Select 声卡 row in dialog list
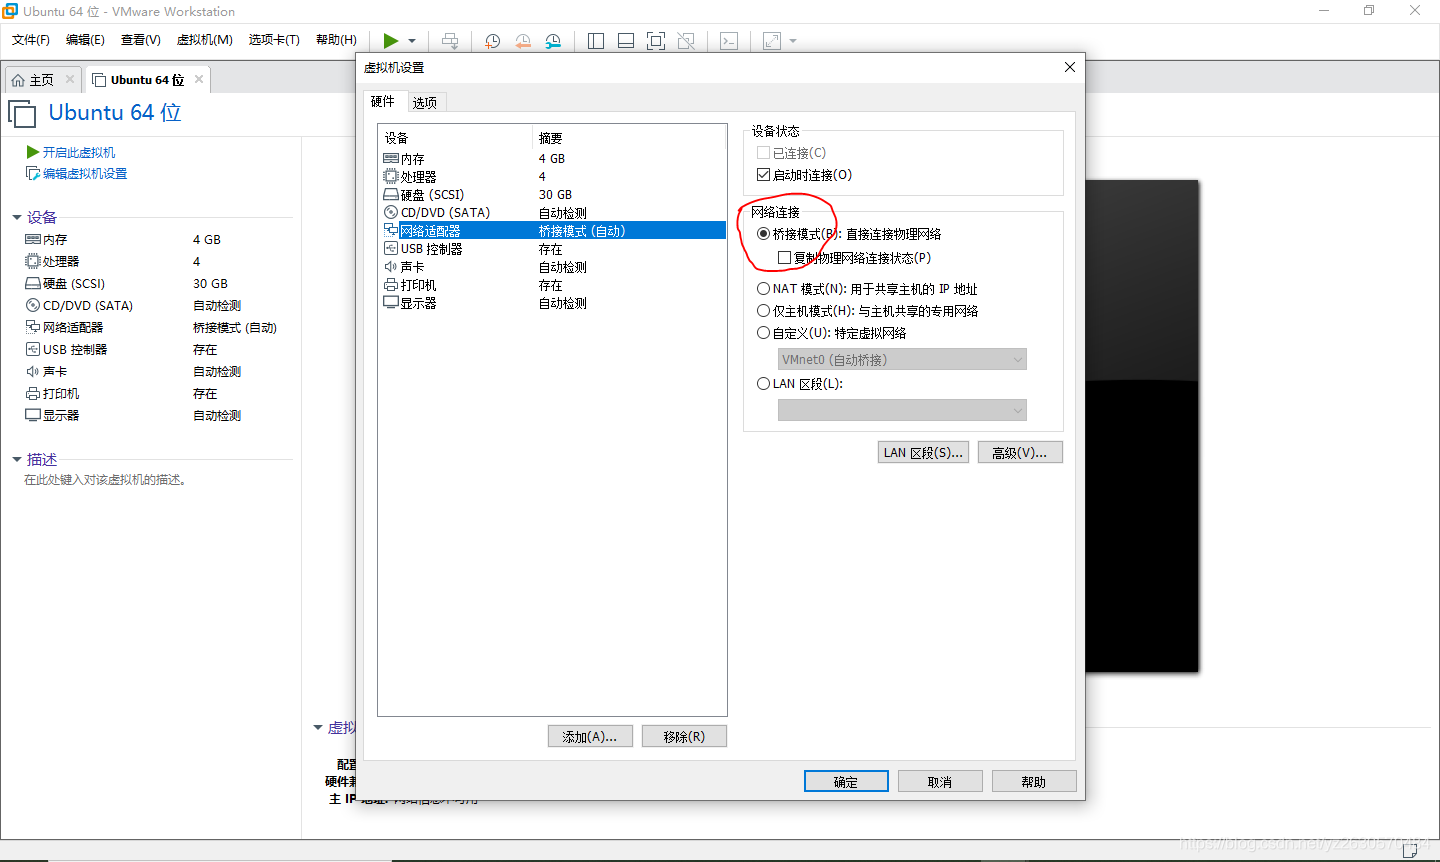Viewport: 1440px width, 862px height. pos(553,266)
